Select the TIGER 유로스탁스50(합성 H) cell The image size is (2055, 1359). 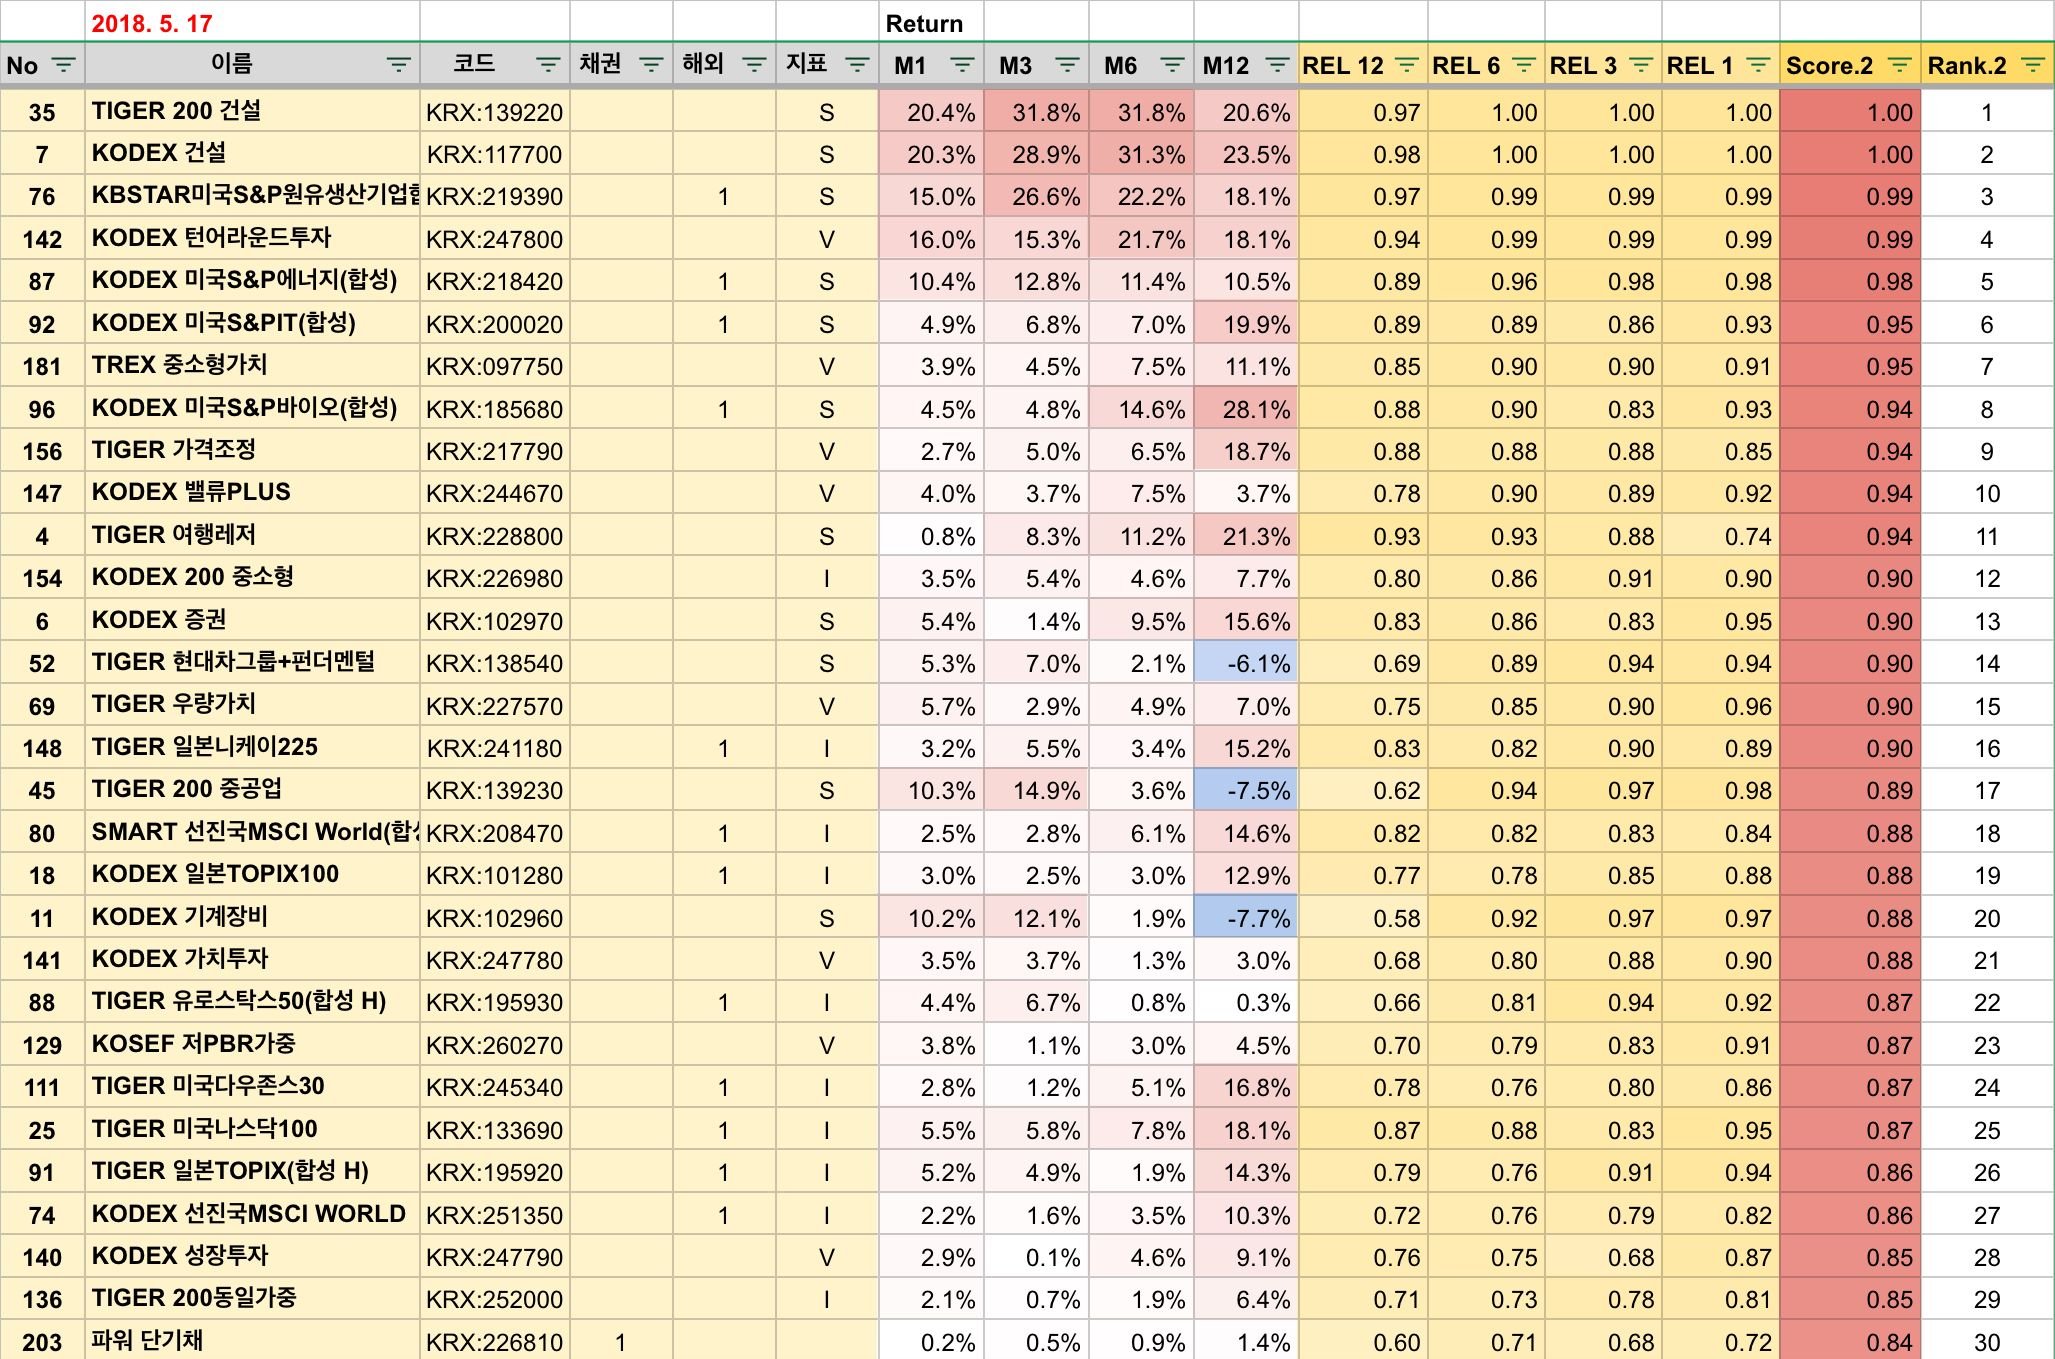(252, 1002)
